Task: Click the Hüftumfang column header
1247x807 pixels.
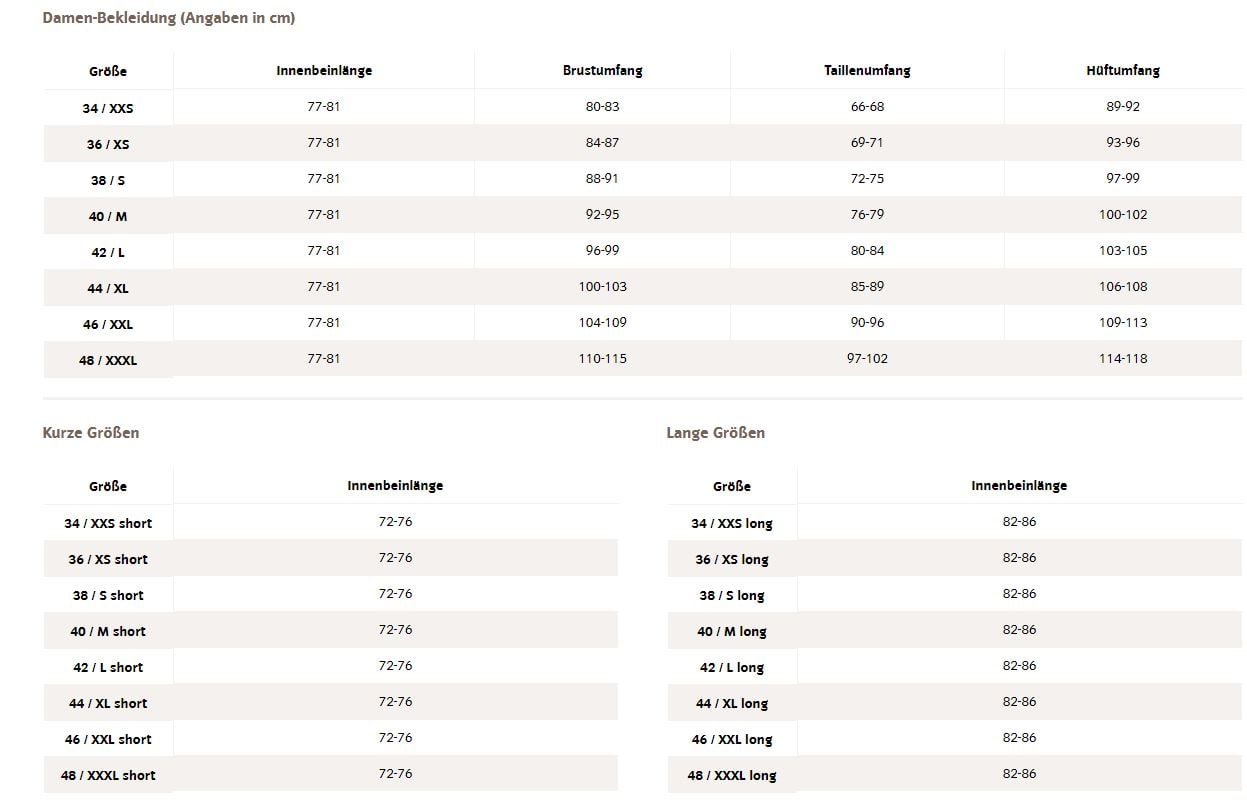Action: point(1123,71)
